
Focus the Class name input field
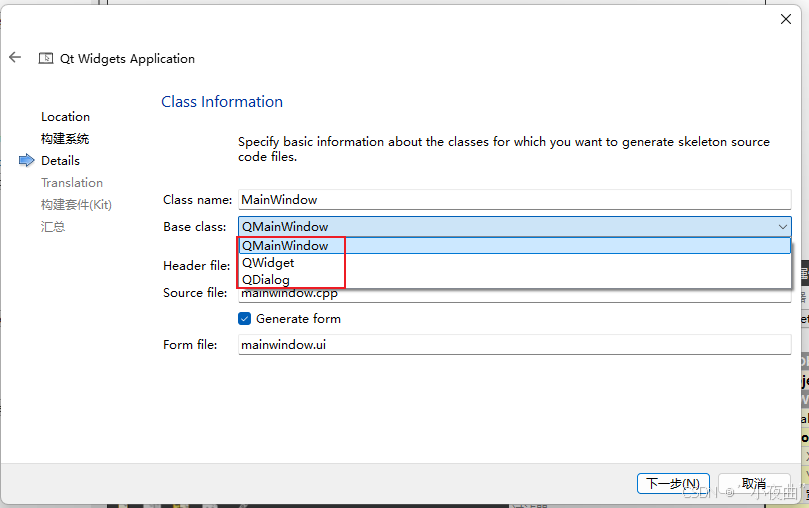(x=514, y=200)
